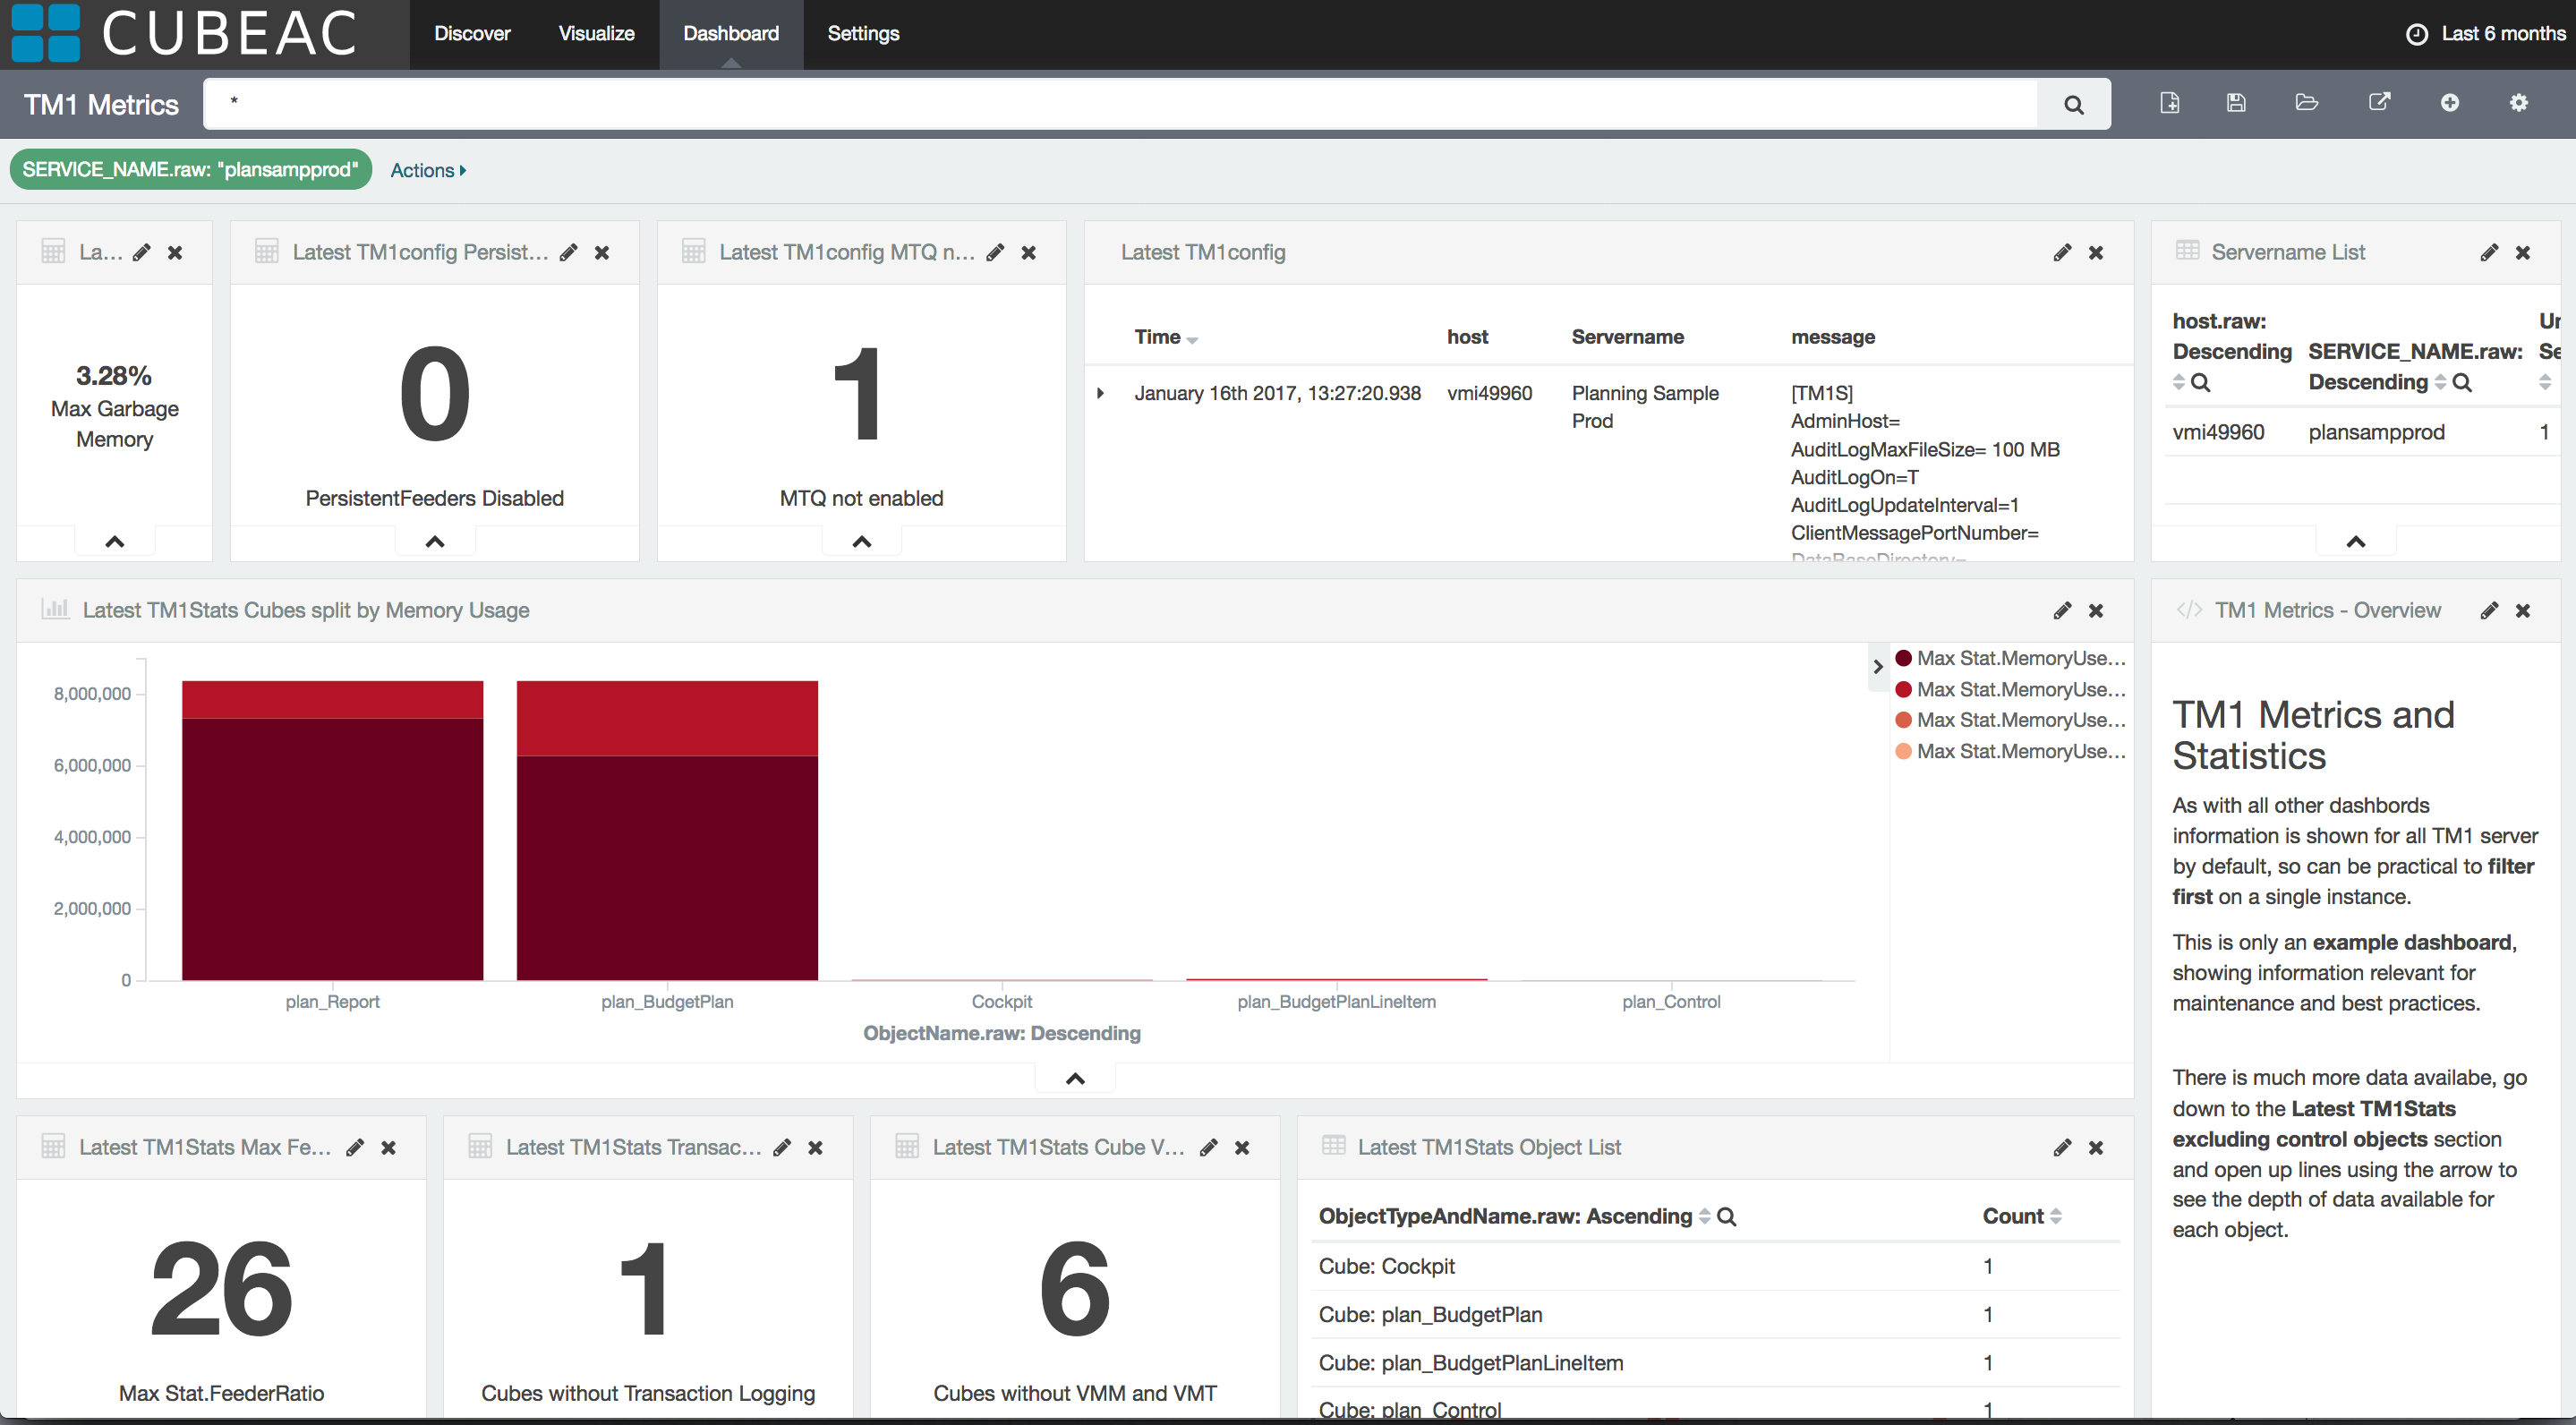Open the time picker clock icon

coord(2417,34)
